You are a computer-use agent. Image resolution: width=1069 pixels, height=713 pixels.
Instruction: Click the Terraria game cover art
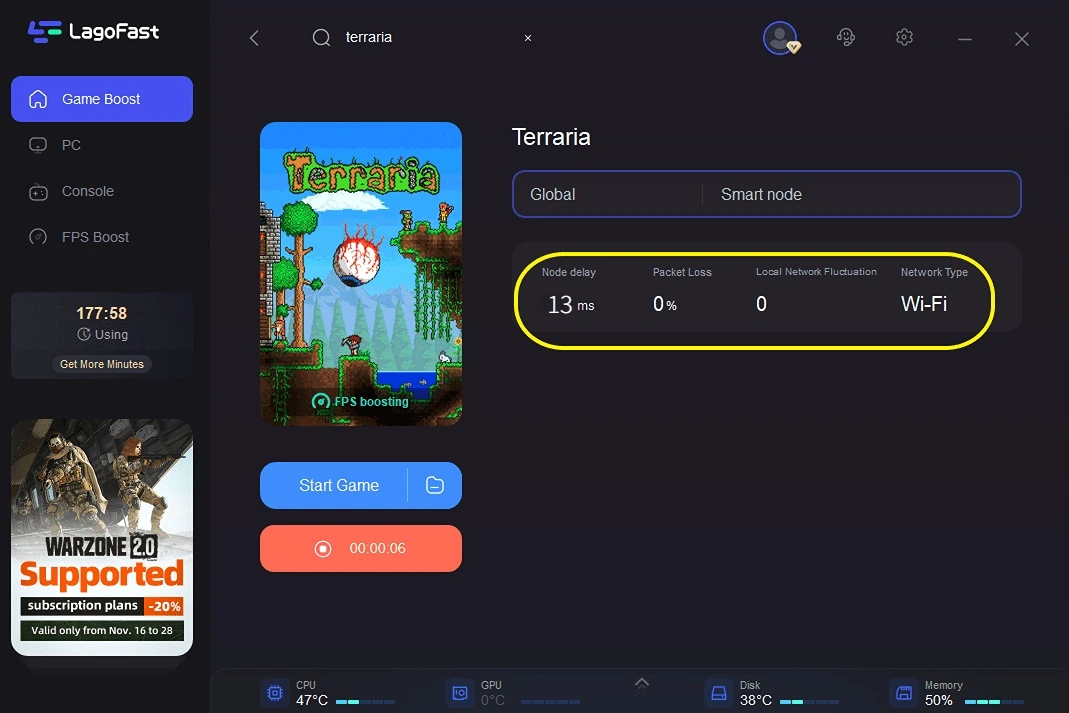(x=361, y=274)
